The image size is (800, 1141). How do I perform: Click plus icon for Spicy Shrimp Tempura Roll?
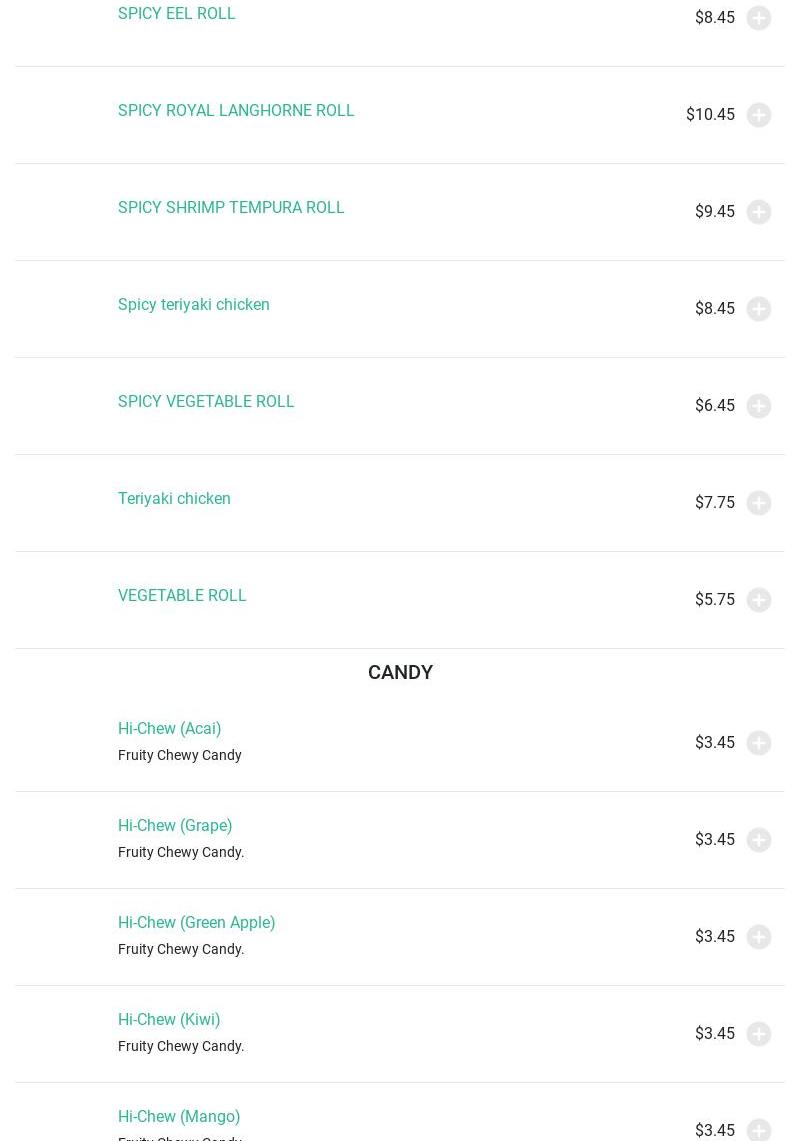pyautogui.click(x=759, y=212)
